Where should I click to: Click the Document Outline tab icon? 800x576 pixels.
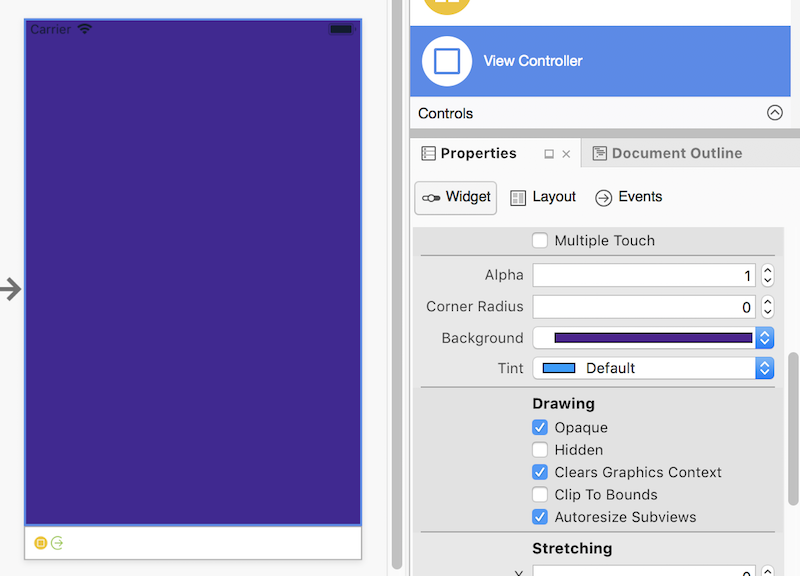click(599, 153)
